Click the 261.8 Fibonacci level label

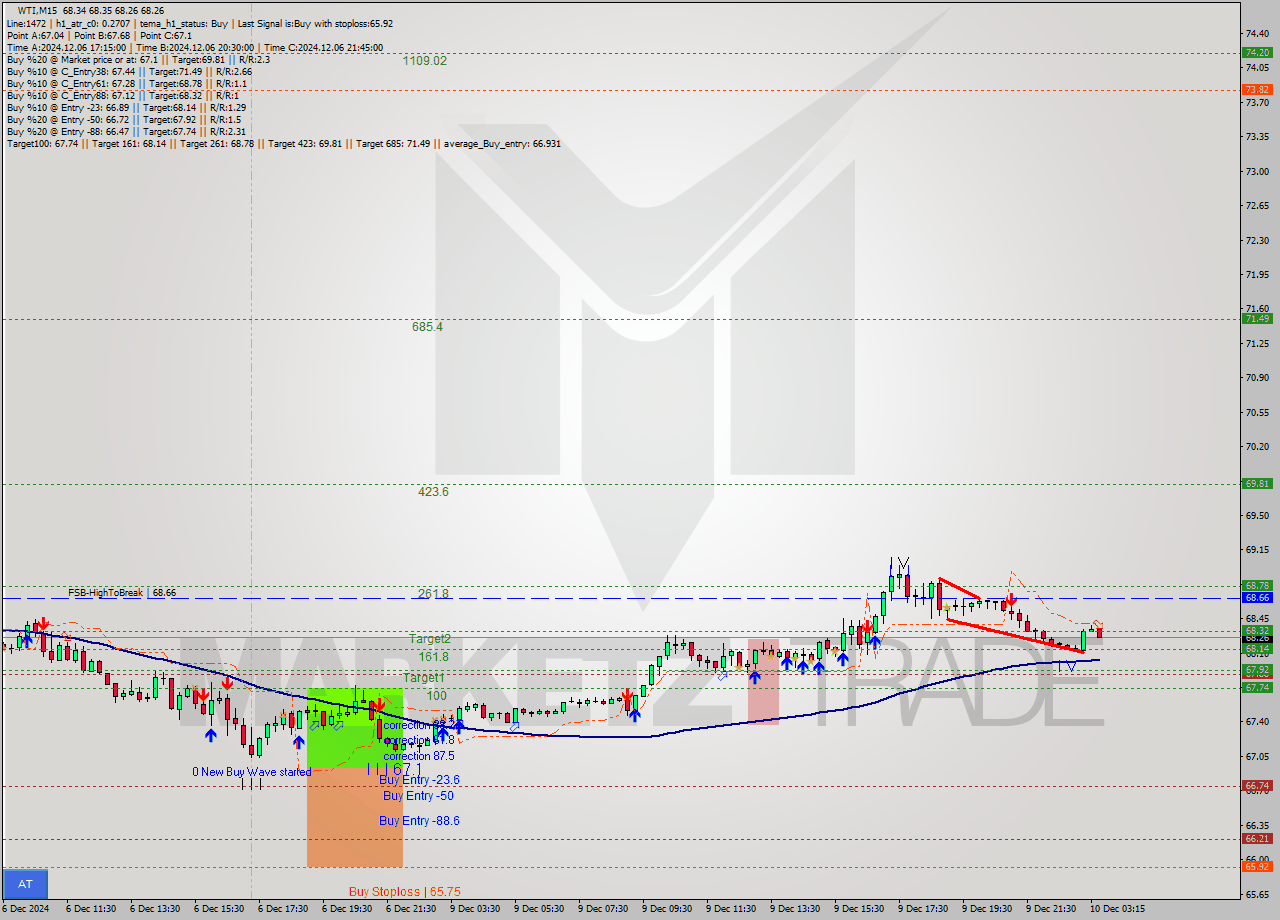(433, 594)
